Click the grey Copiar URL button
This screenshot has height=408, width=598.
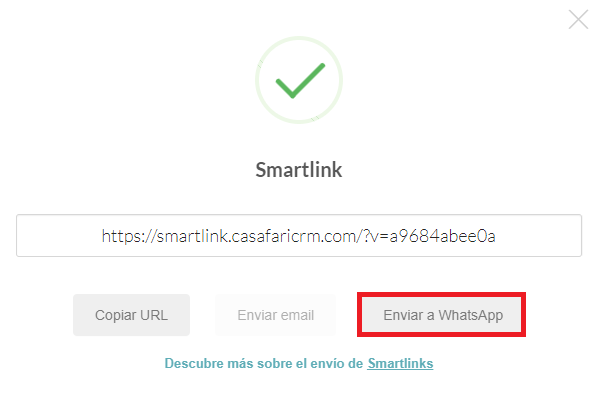coord(131,315)
